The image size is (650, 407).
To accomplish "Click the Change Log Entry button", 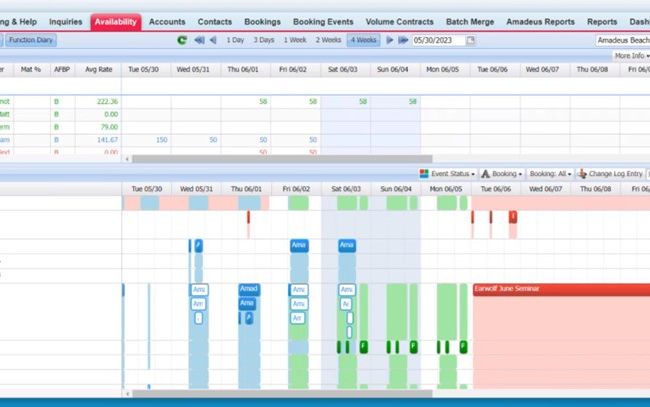I will point(611,174).
